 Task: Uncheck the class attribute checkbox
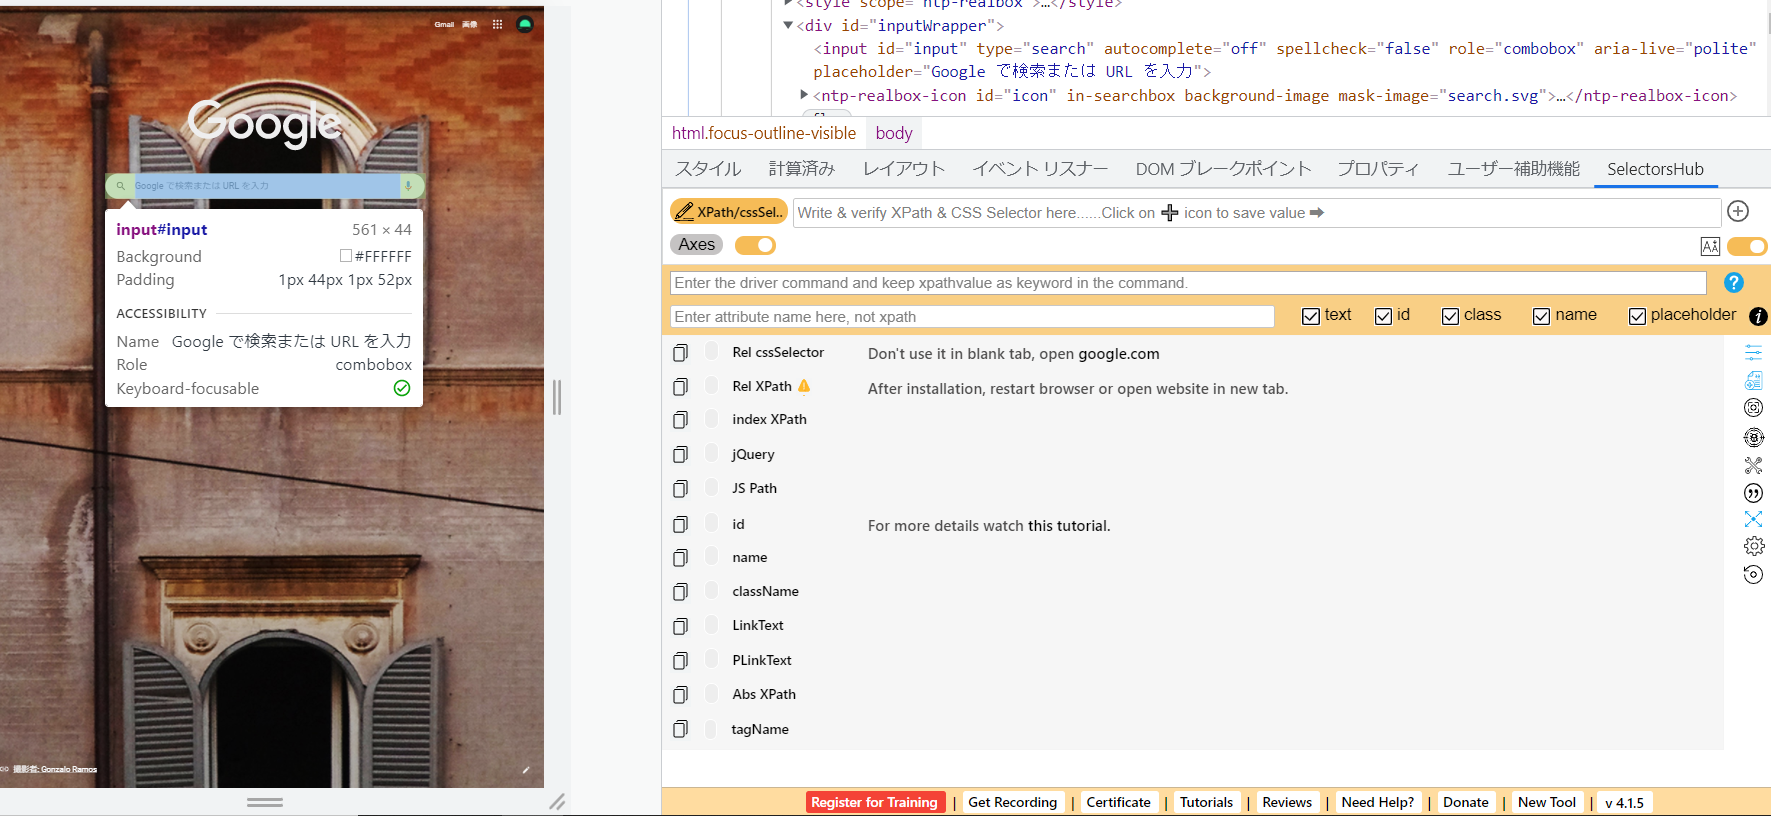click(x=1450, y=316)
